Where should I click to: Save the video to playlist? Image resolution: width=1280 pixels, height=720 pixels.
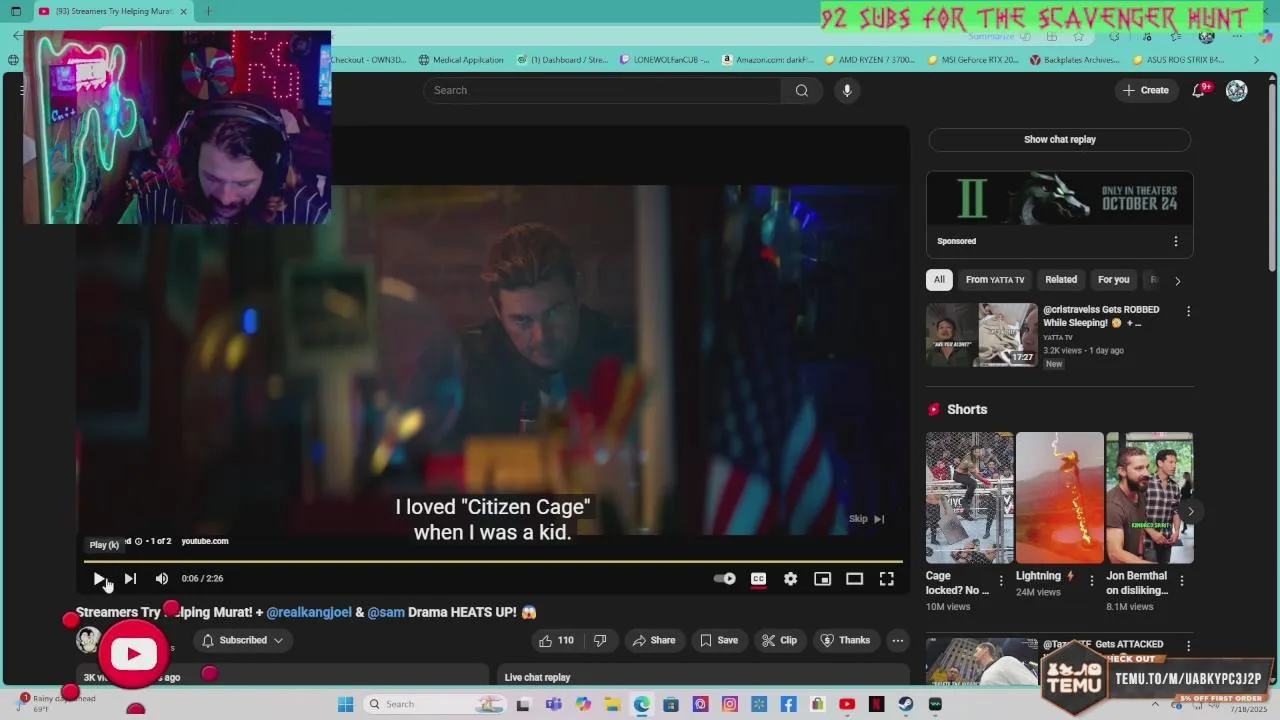coord(719,640)
